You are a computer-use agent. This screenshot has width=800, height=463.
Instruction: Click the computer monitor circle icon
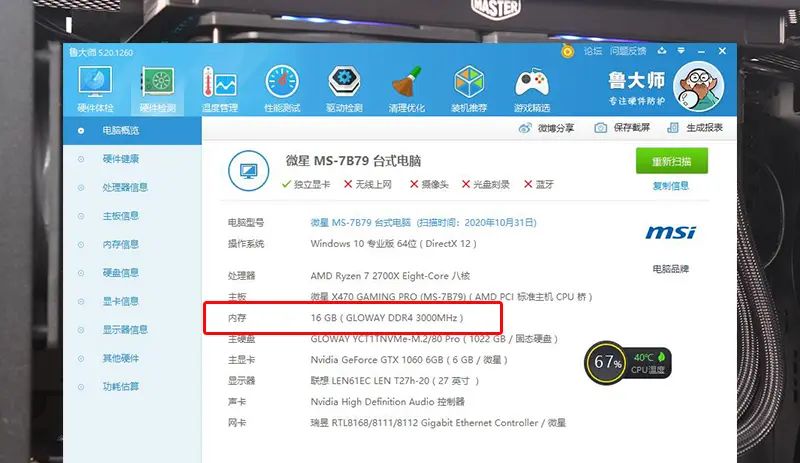pos(248,170)
